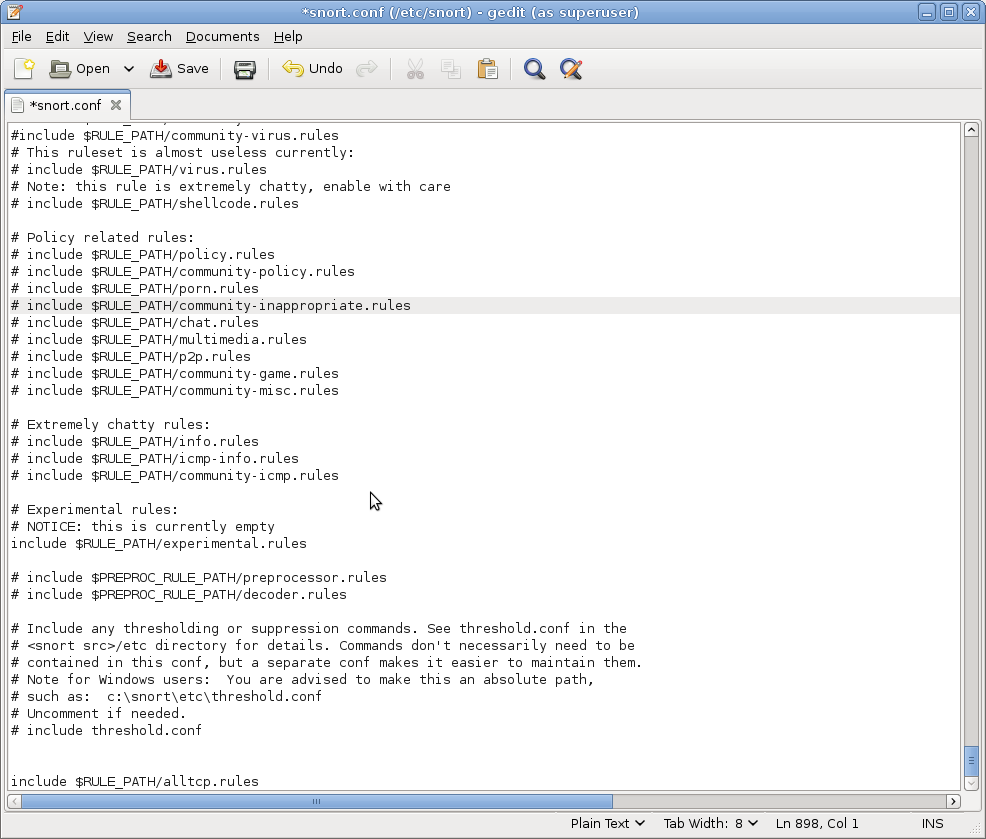Click the '# Extremely chatty rules:' comment

click(110, 425)
